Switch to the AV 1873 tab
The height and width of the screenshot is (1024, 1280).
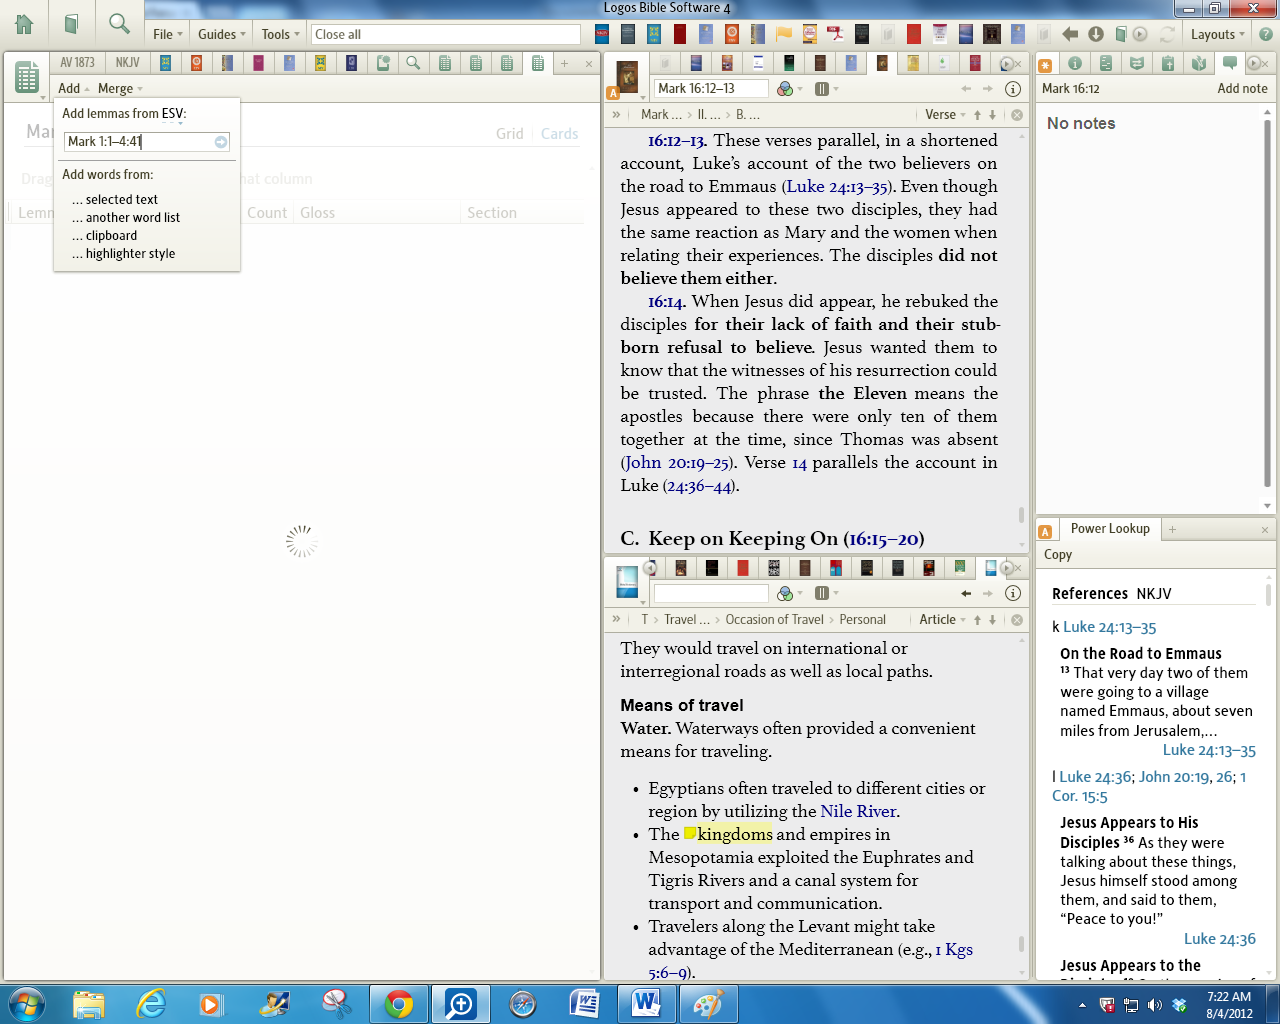click(77, 63)
